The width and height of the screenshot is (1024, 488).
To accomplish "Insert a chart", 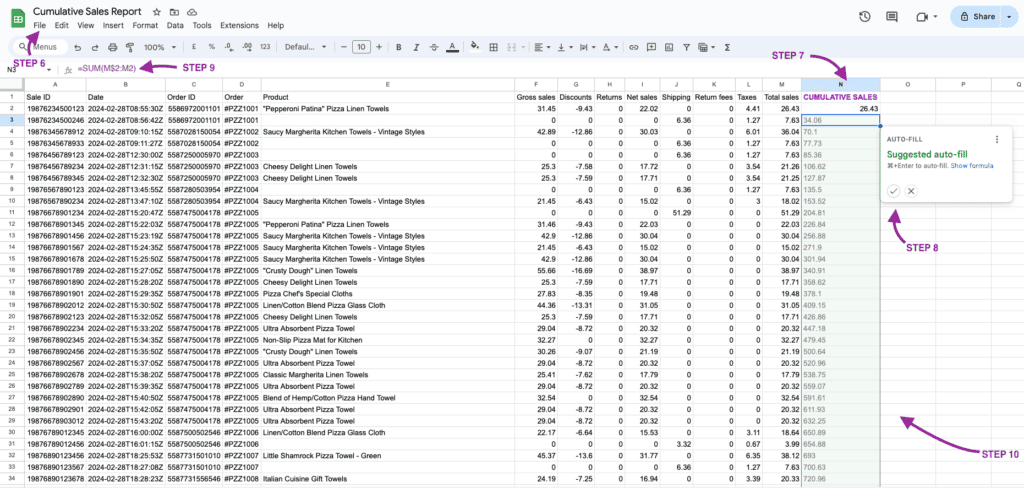I will click(669, 47).
